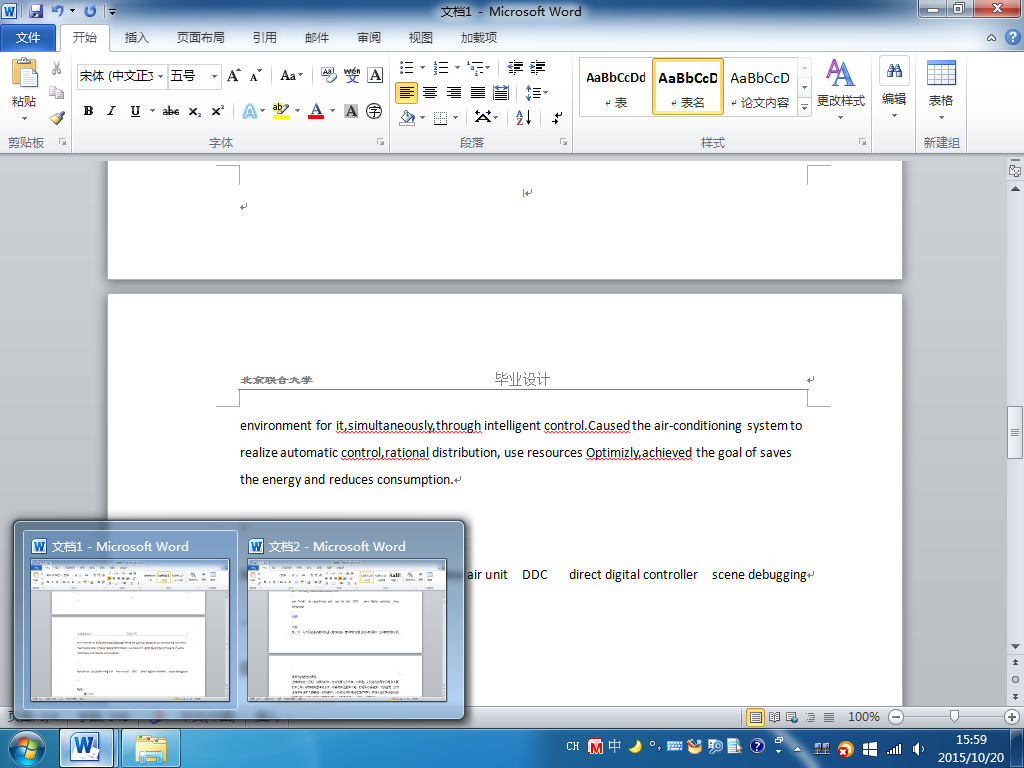This screenshot has width=1024, height=768.
Task: Open the Paragraph dialog box launcher
Action: pos(564,142)
